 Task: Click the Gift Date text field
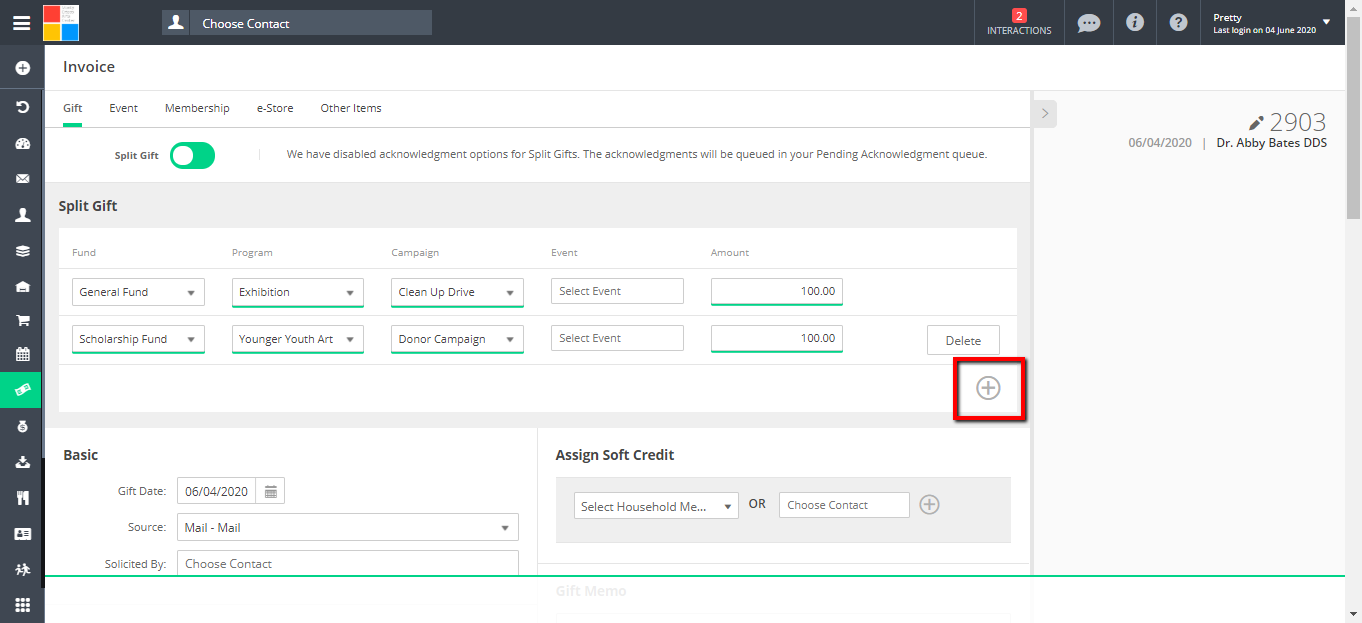(x=217, y=491)
